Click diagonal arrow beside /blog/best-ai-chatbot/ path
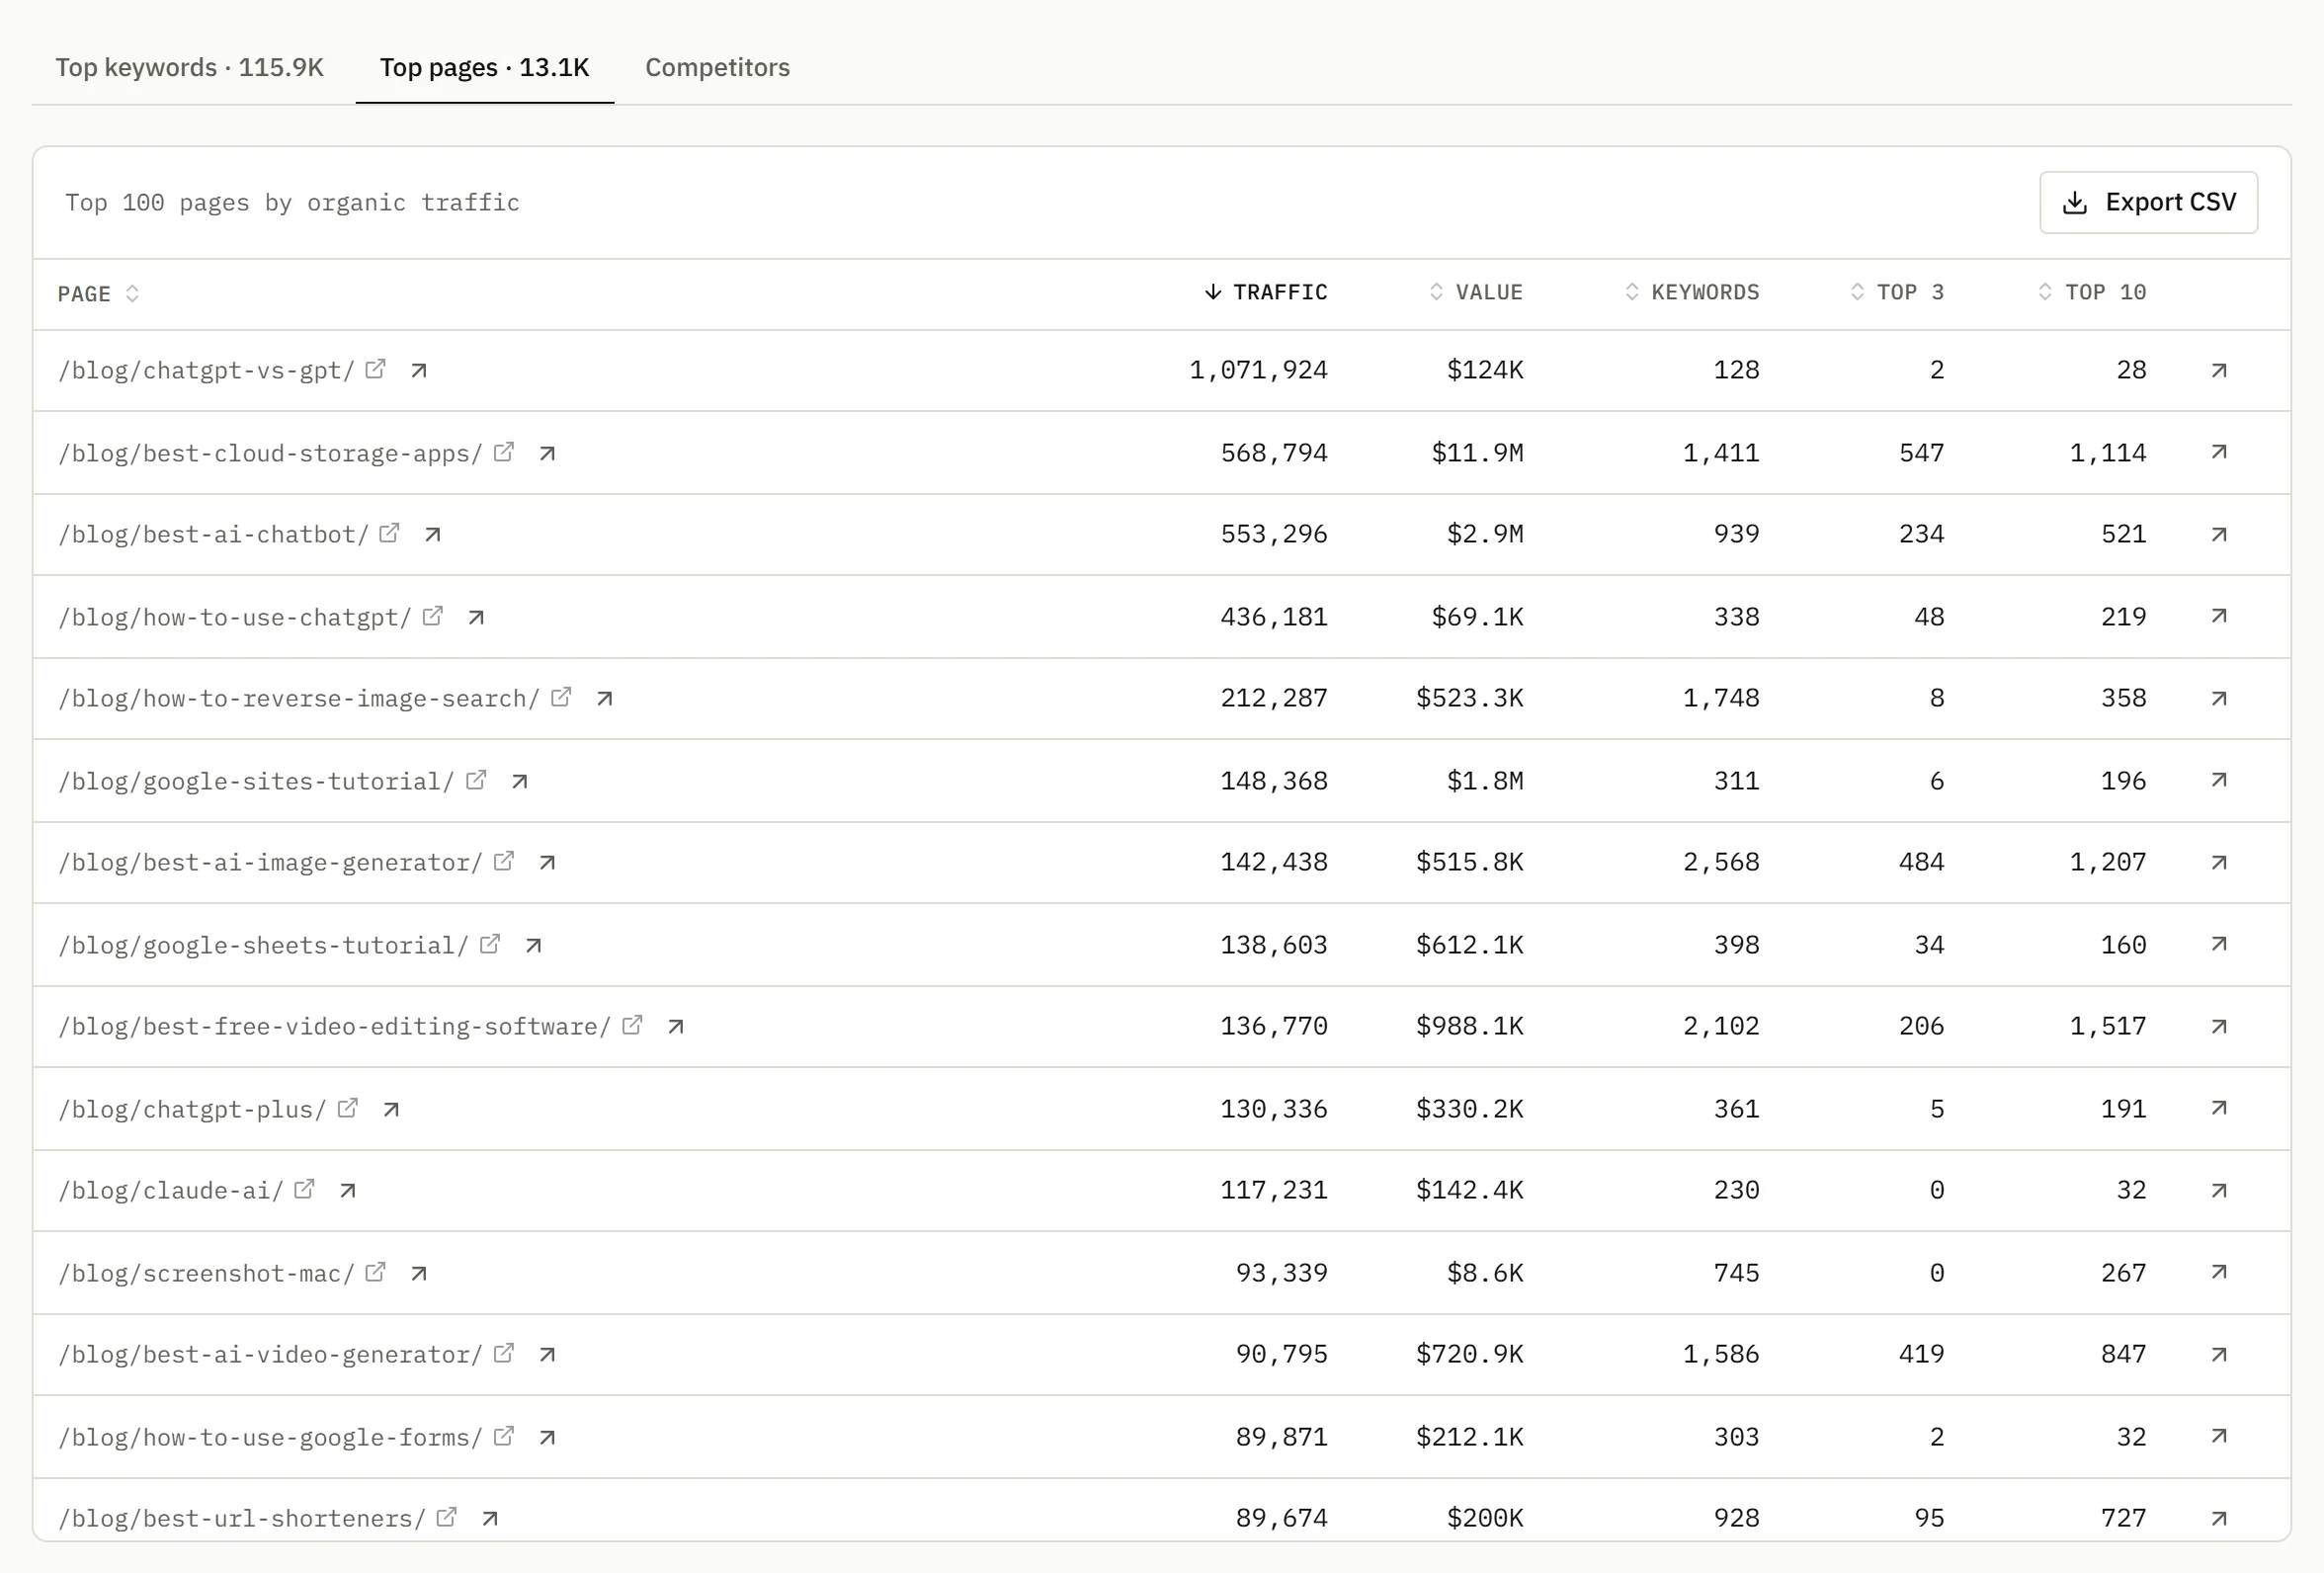Viewport: 2324px width, 1573px height. pyautogui.click(x=433, y=535)
